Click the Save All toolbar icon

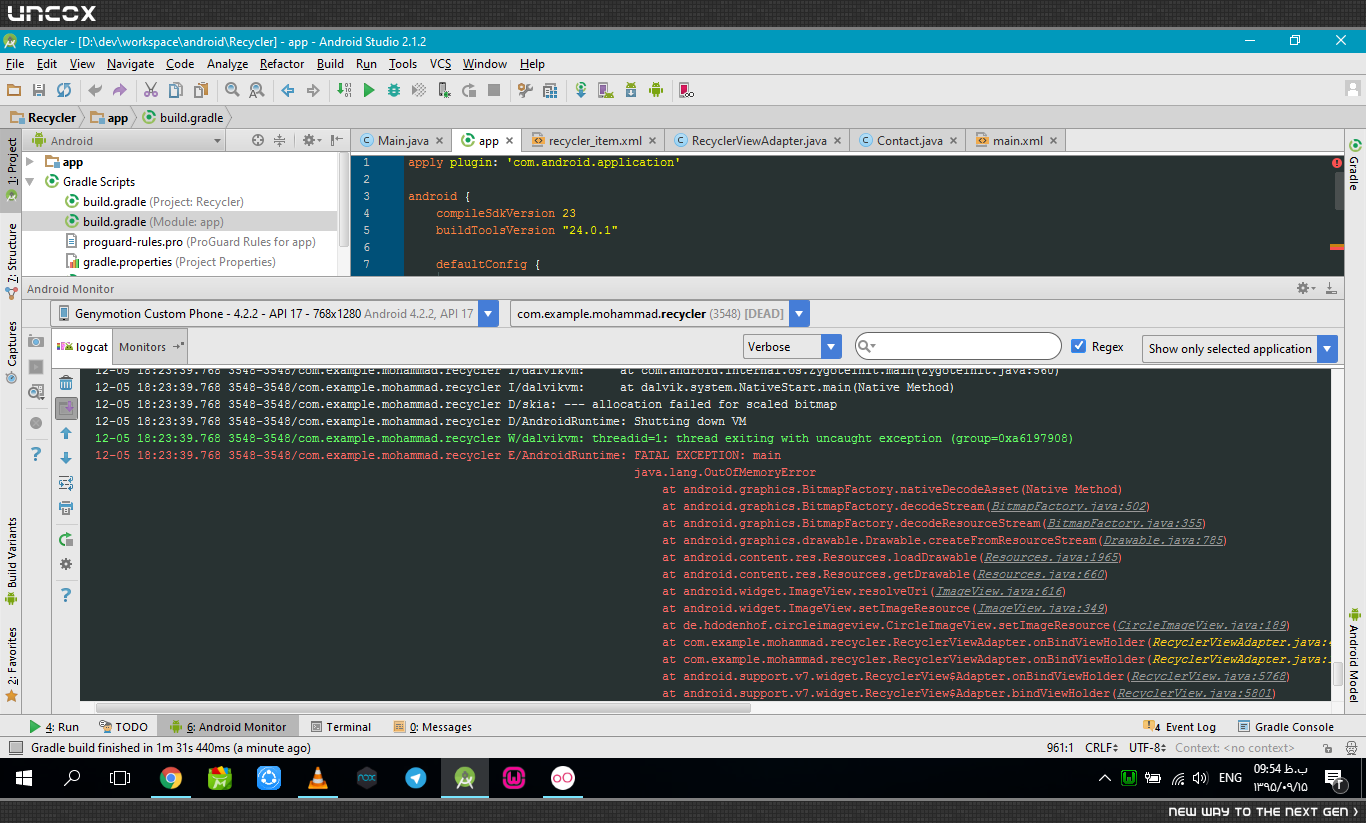point(39,90)
